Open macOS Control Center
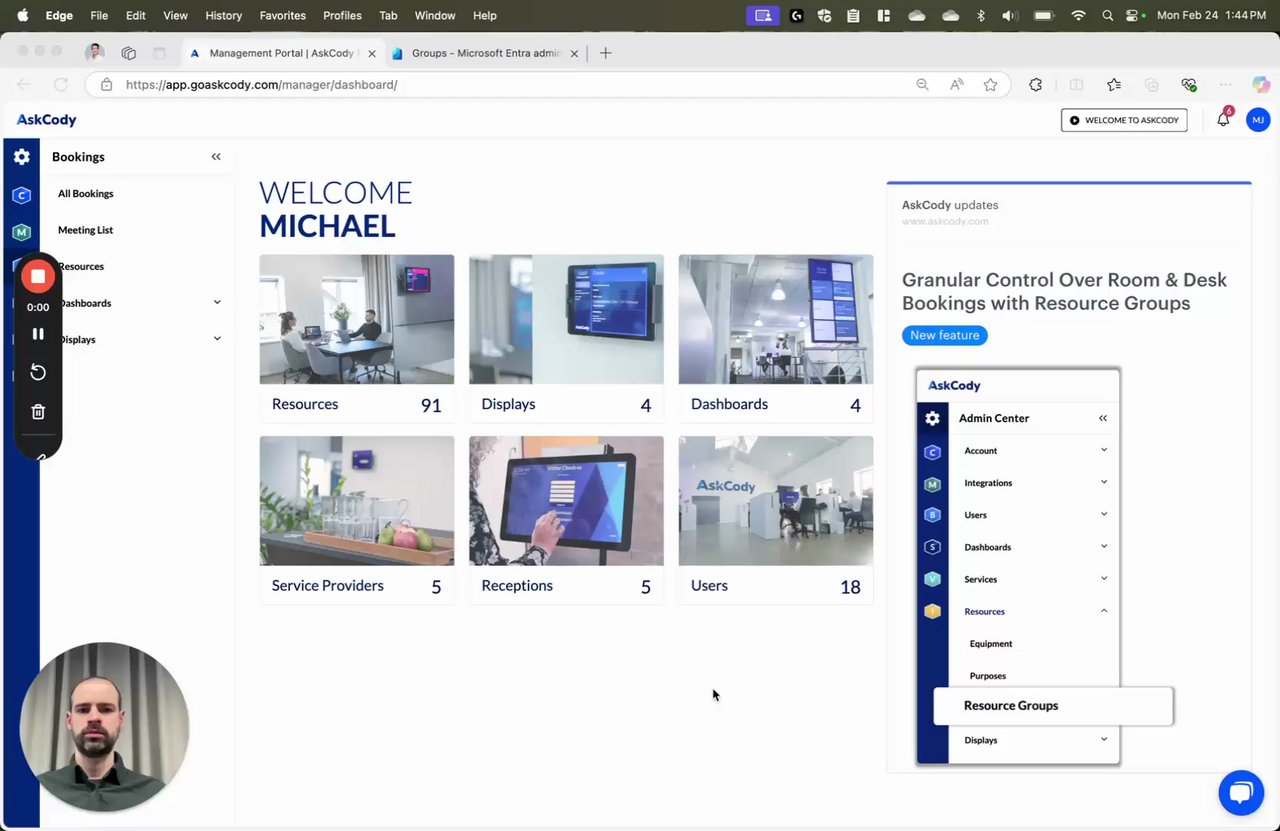This screenshot has height=831, width=1280. coord(1134,15)
